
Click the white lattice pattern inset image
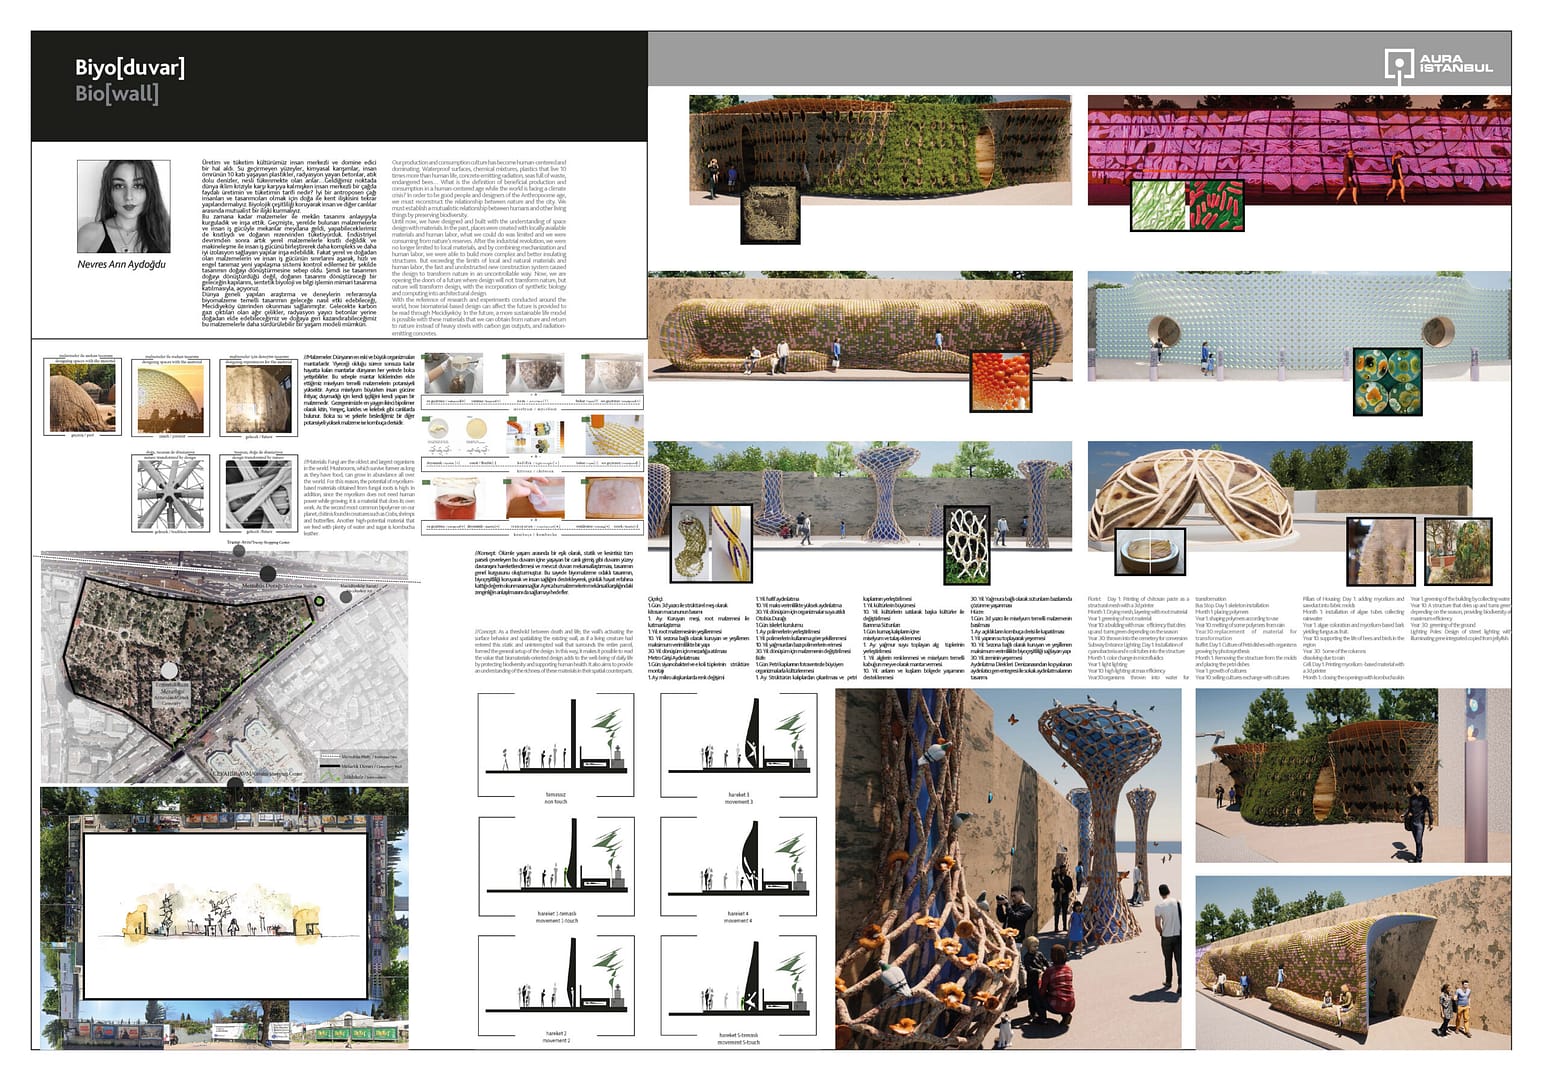[967, 544]
